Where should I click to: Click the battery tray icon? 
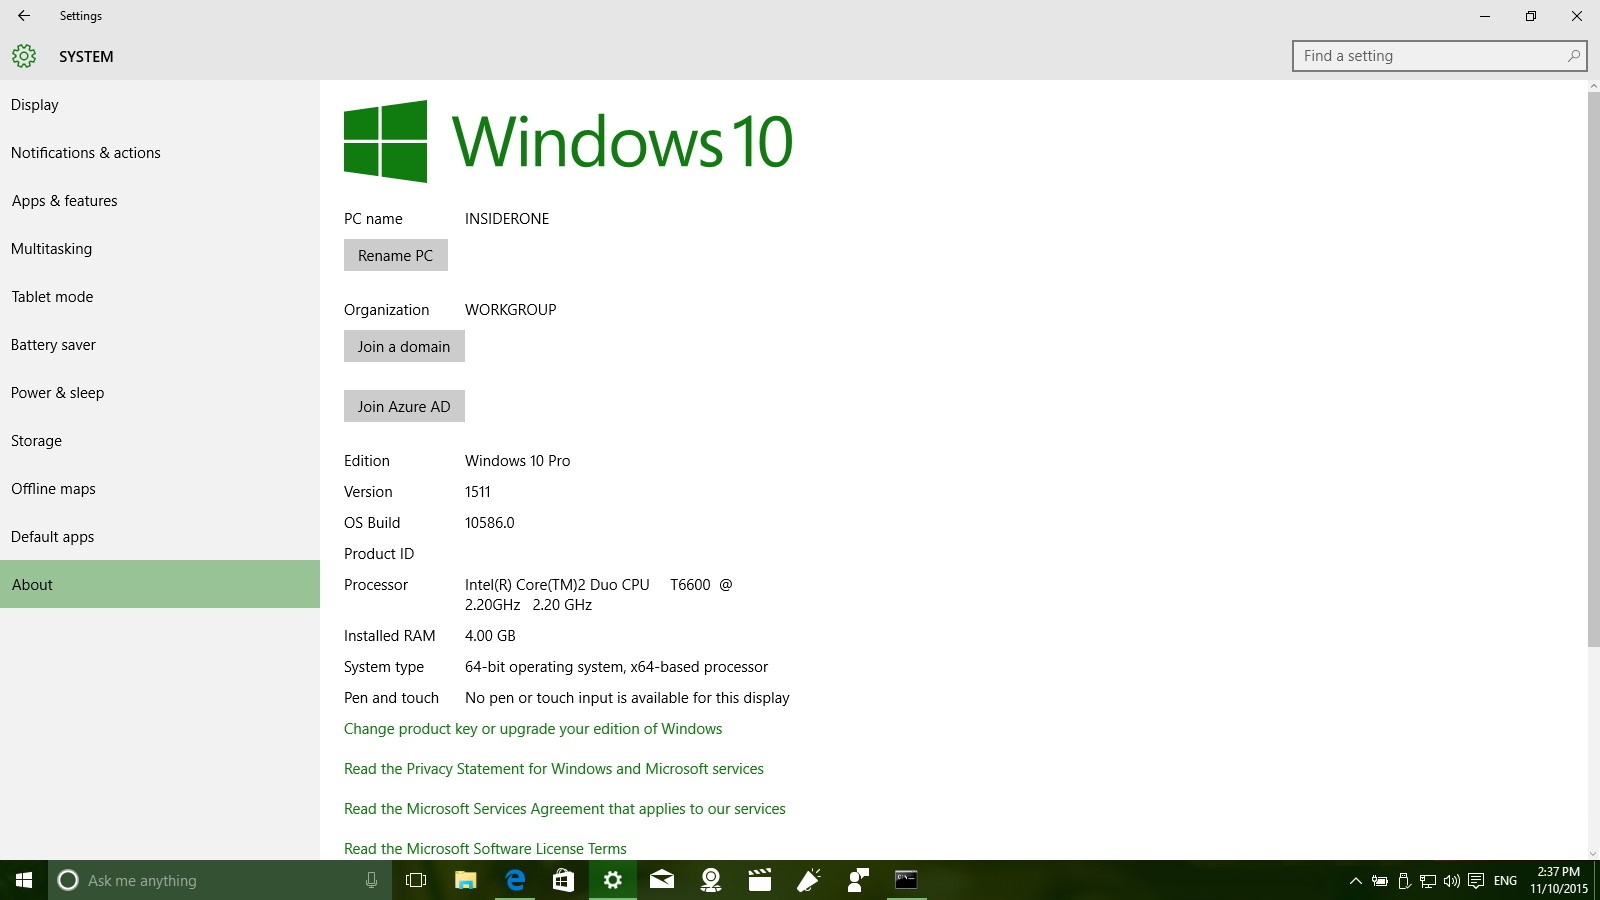point(1379,881)
